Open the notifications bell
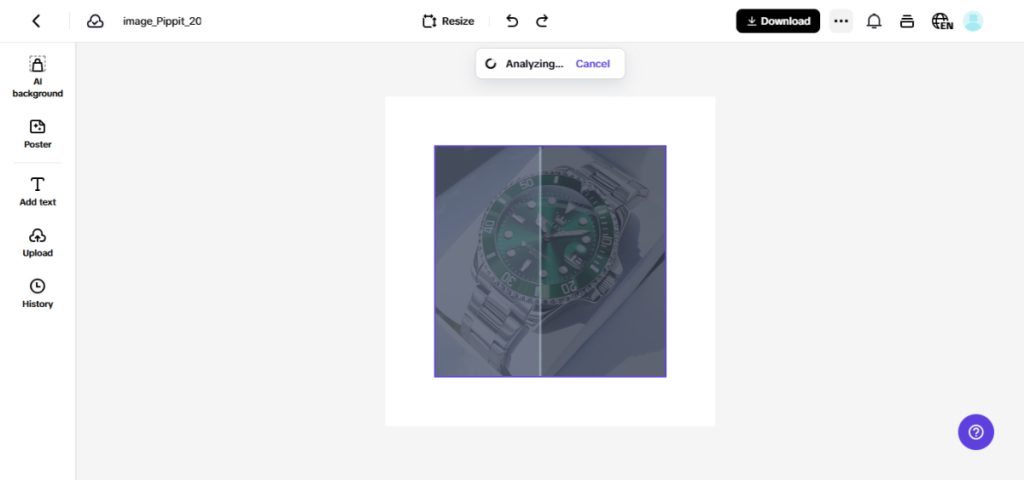The width and height of the screenshot is (1024, 480). [x=874, y=21]
